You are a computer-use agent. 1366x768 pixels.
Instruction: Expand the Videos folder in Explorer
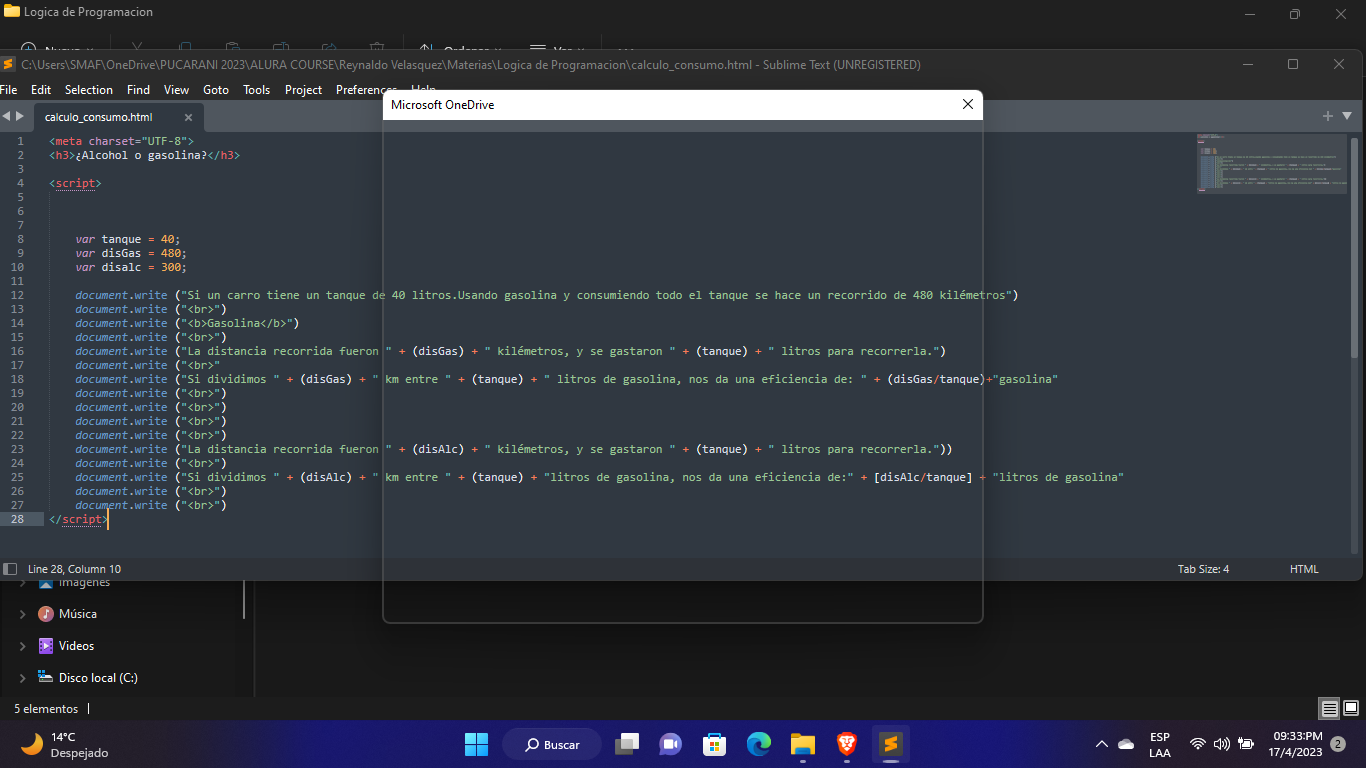click(23, 646)
